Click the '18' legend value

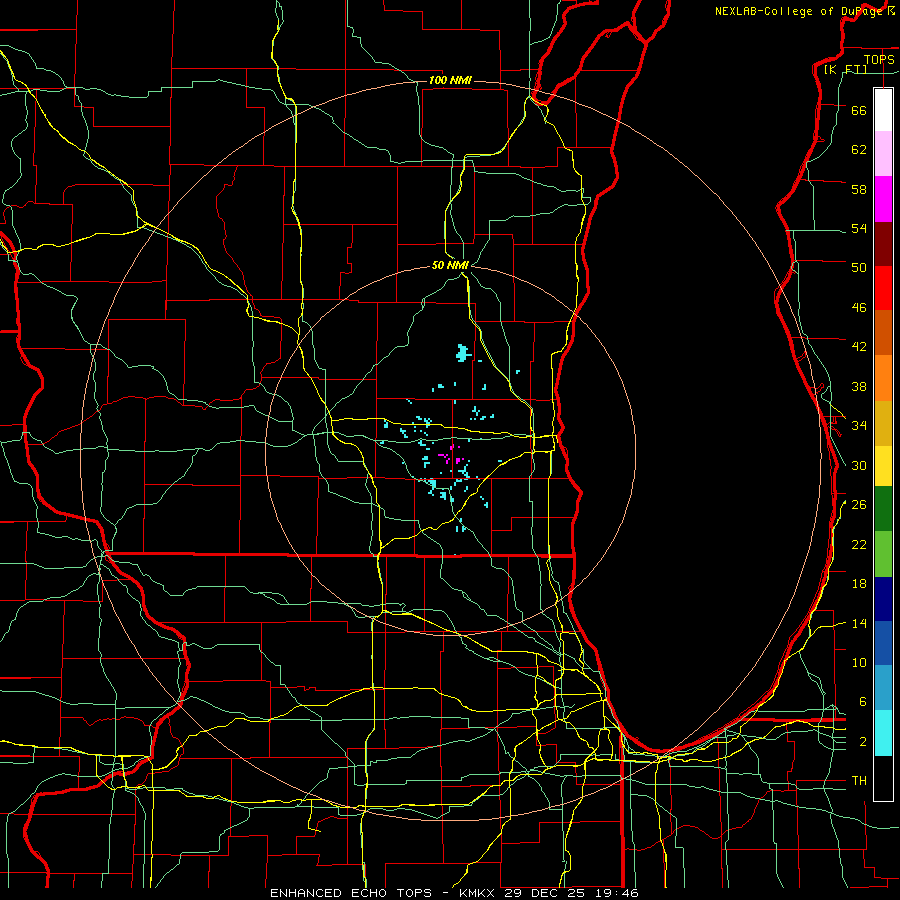pos(859,584)
